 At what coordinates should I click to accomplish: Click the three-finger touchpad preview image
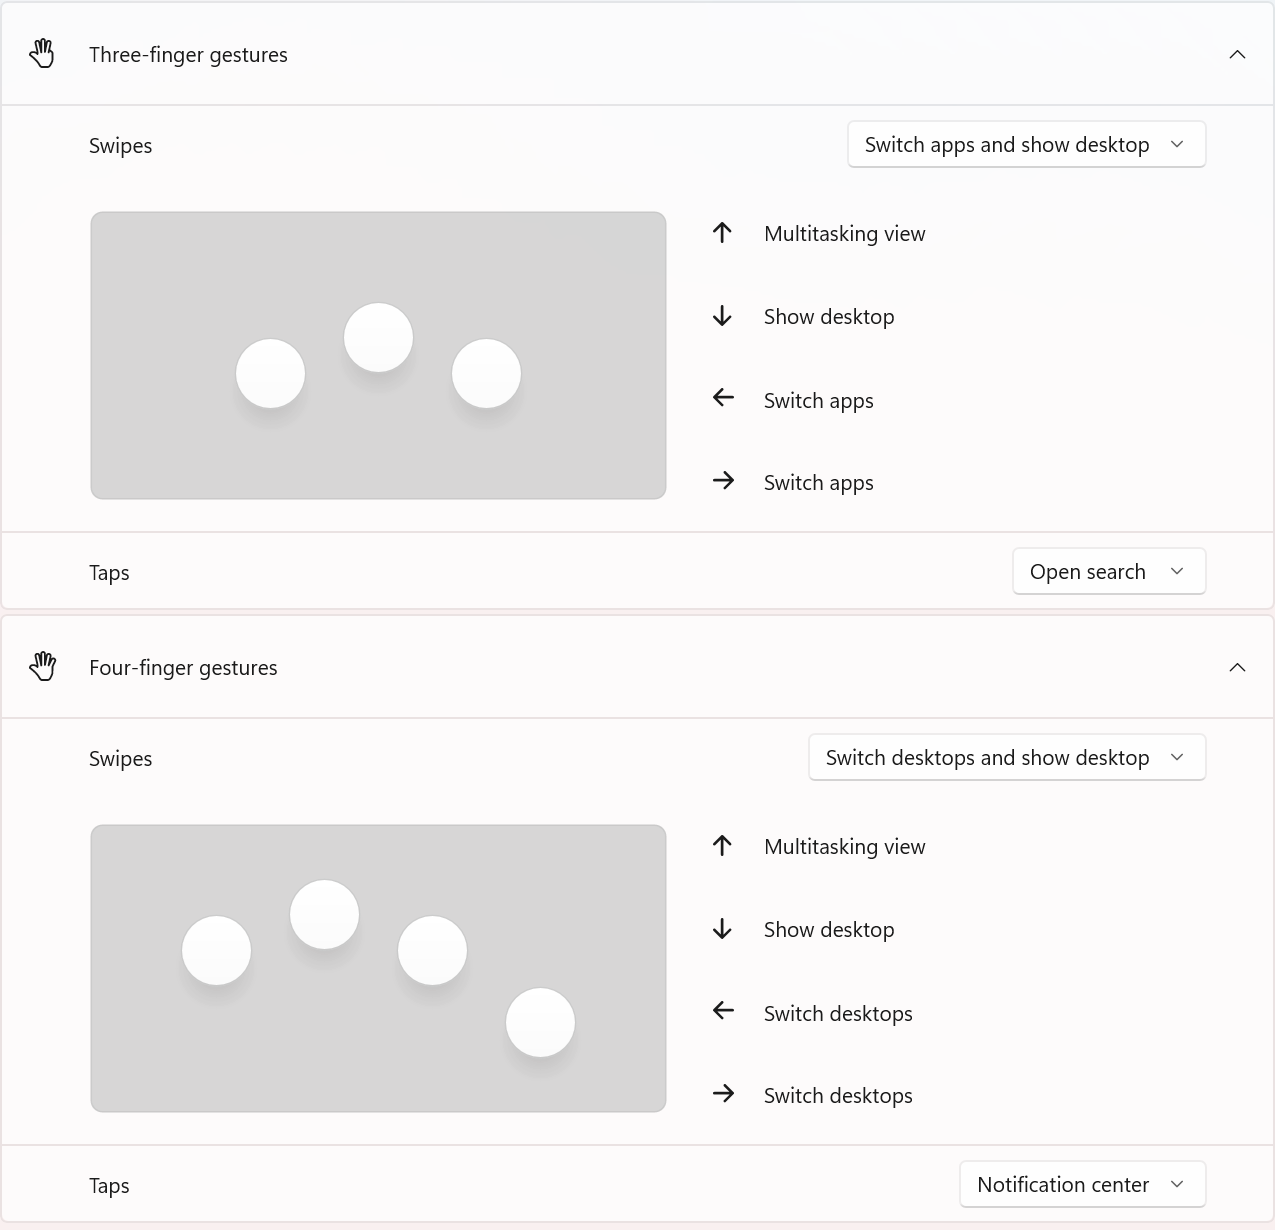[378, 355]
